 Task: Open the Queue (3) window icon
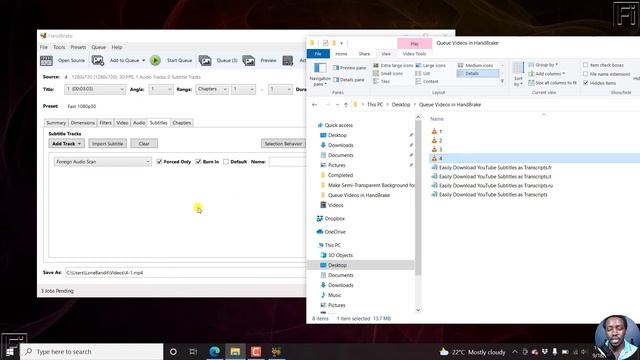[205, 60]
